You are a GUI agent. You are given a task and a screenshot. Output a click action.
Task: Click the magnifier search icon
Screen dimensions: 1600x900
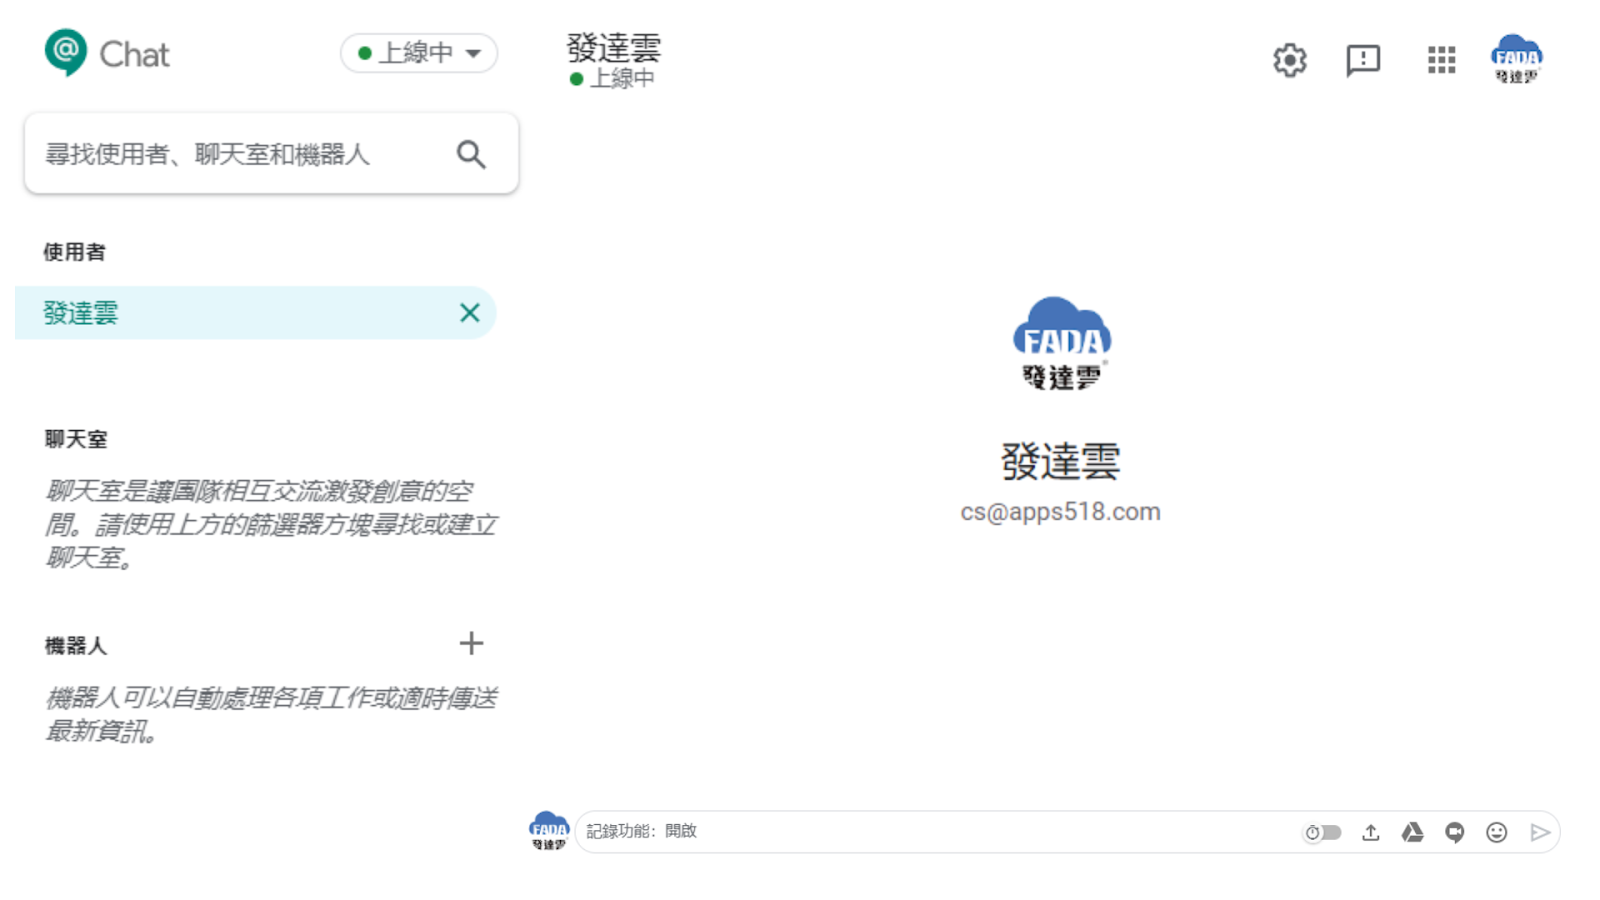(x=471, y=154)
